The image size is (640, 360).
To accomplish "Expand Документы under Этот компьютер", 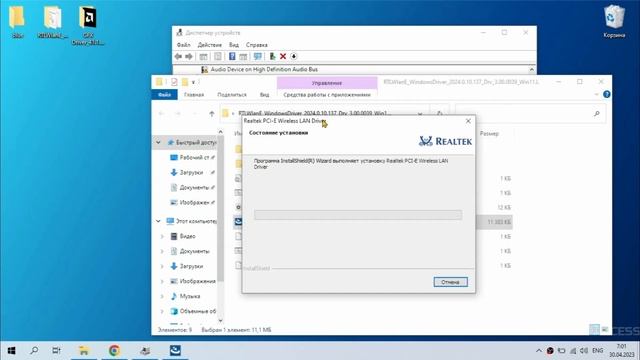I will tap(162, 251).
